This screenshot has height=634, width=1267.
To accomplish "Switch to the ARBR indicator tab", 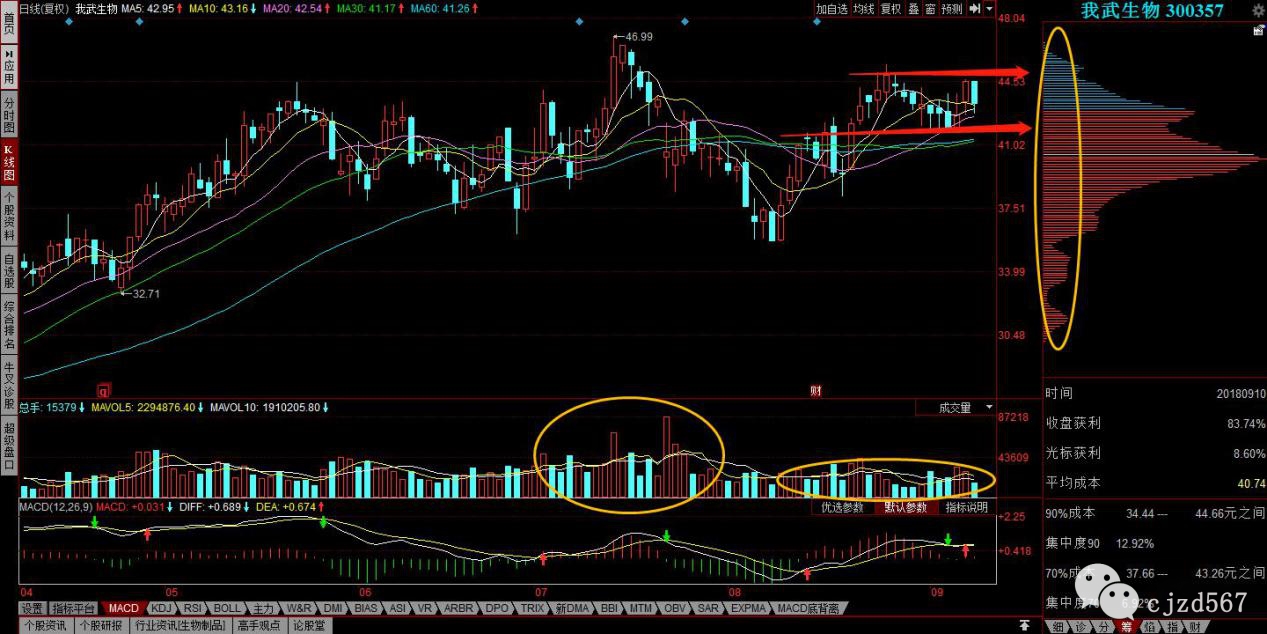I will 459,608.
